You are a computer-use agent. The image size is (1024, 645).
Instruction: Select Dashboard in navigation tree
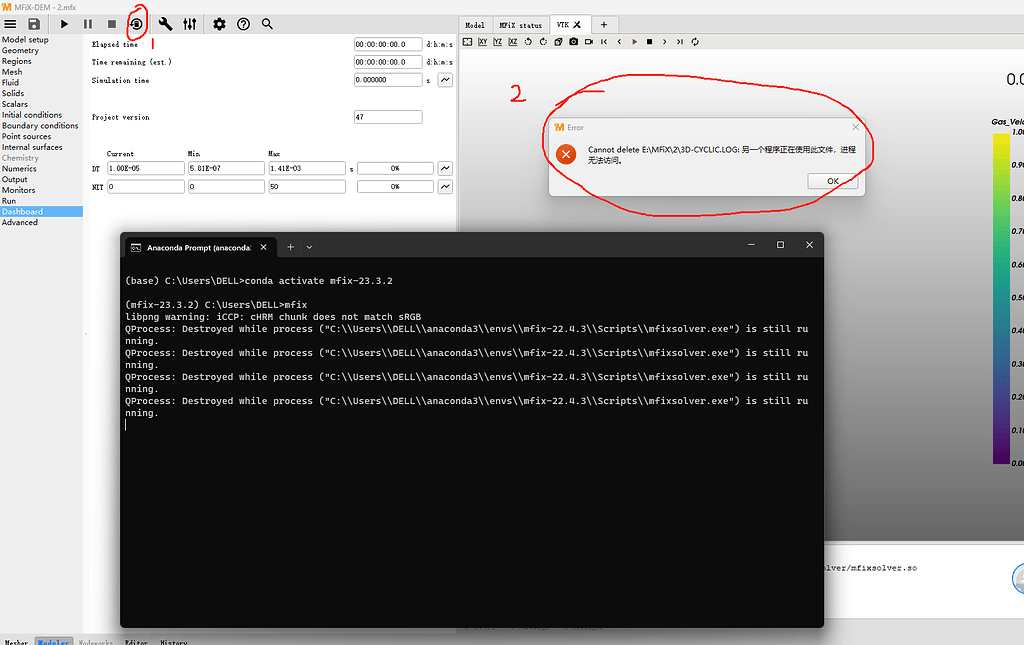coord(41,212)
